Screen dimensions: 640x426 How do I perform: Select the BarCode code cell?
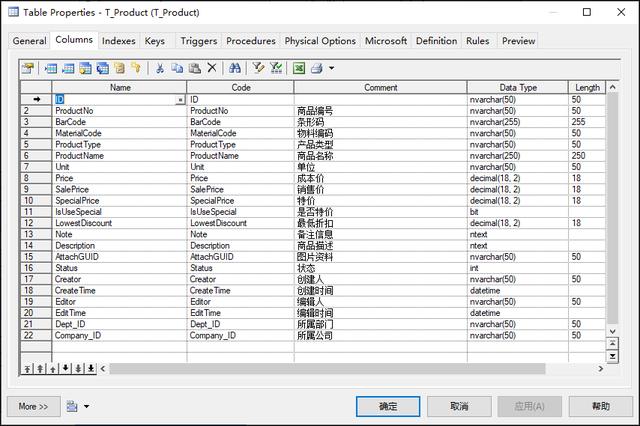240,122
